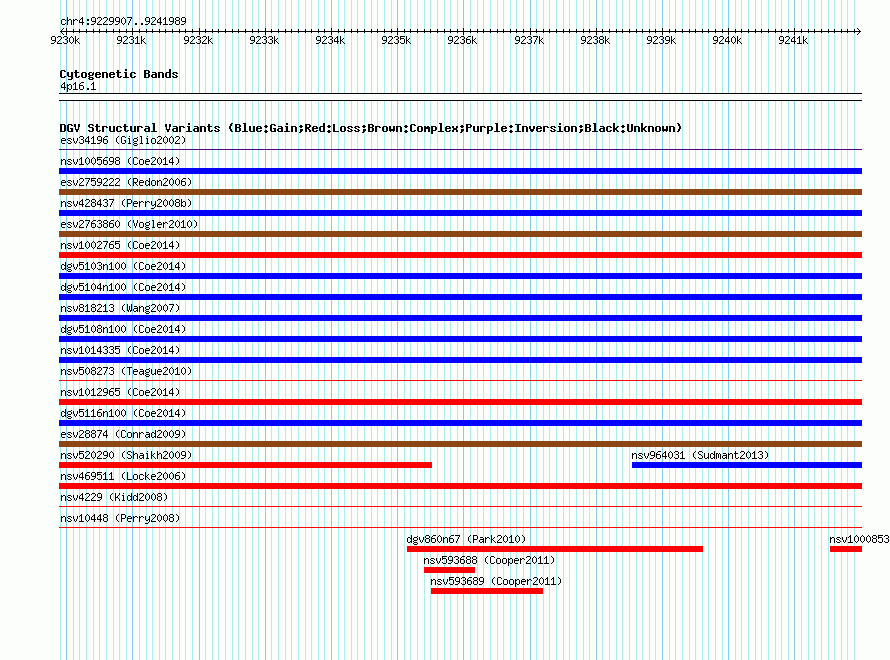Click nsv593689 (Cooper2011) label
This screenshot has width=890, height=660.
(x=496, y=581)
